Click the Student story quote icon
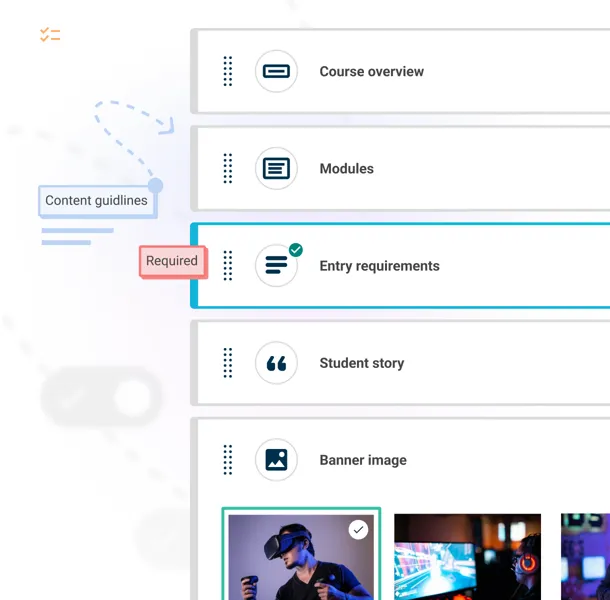Viewport: 610px width, 600px height. pyautogui.click(x=276, y=363)
